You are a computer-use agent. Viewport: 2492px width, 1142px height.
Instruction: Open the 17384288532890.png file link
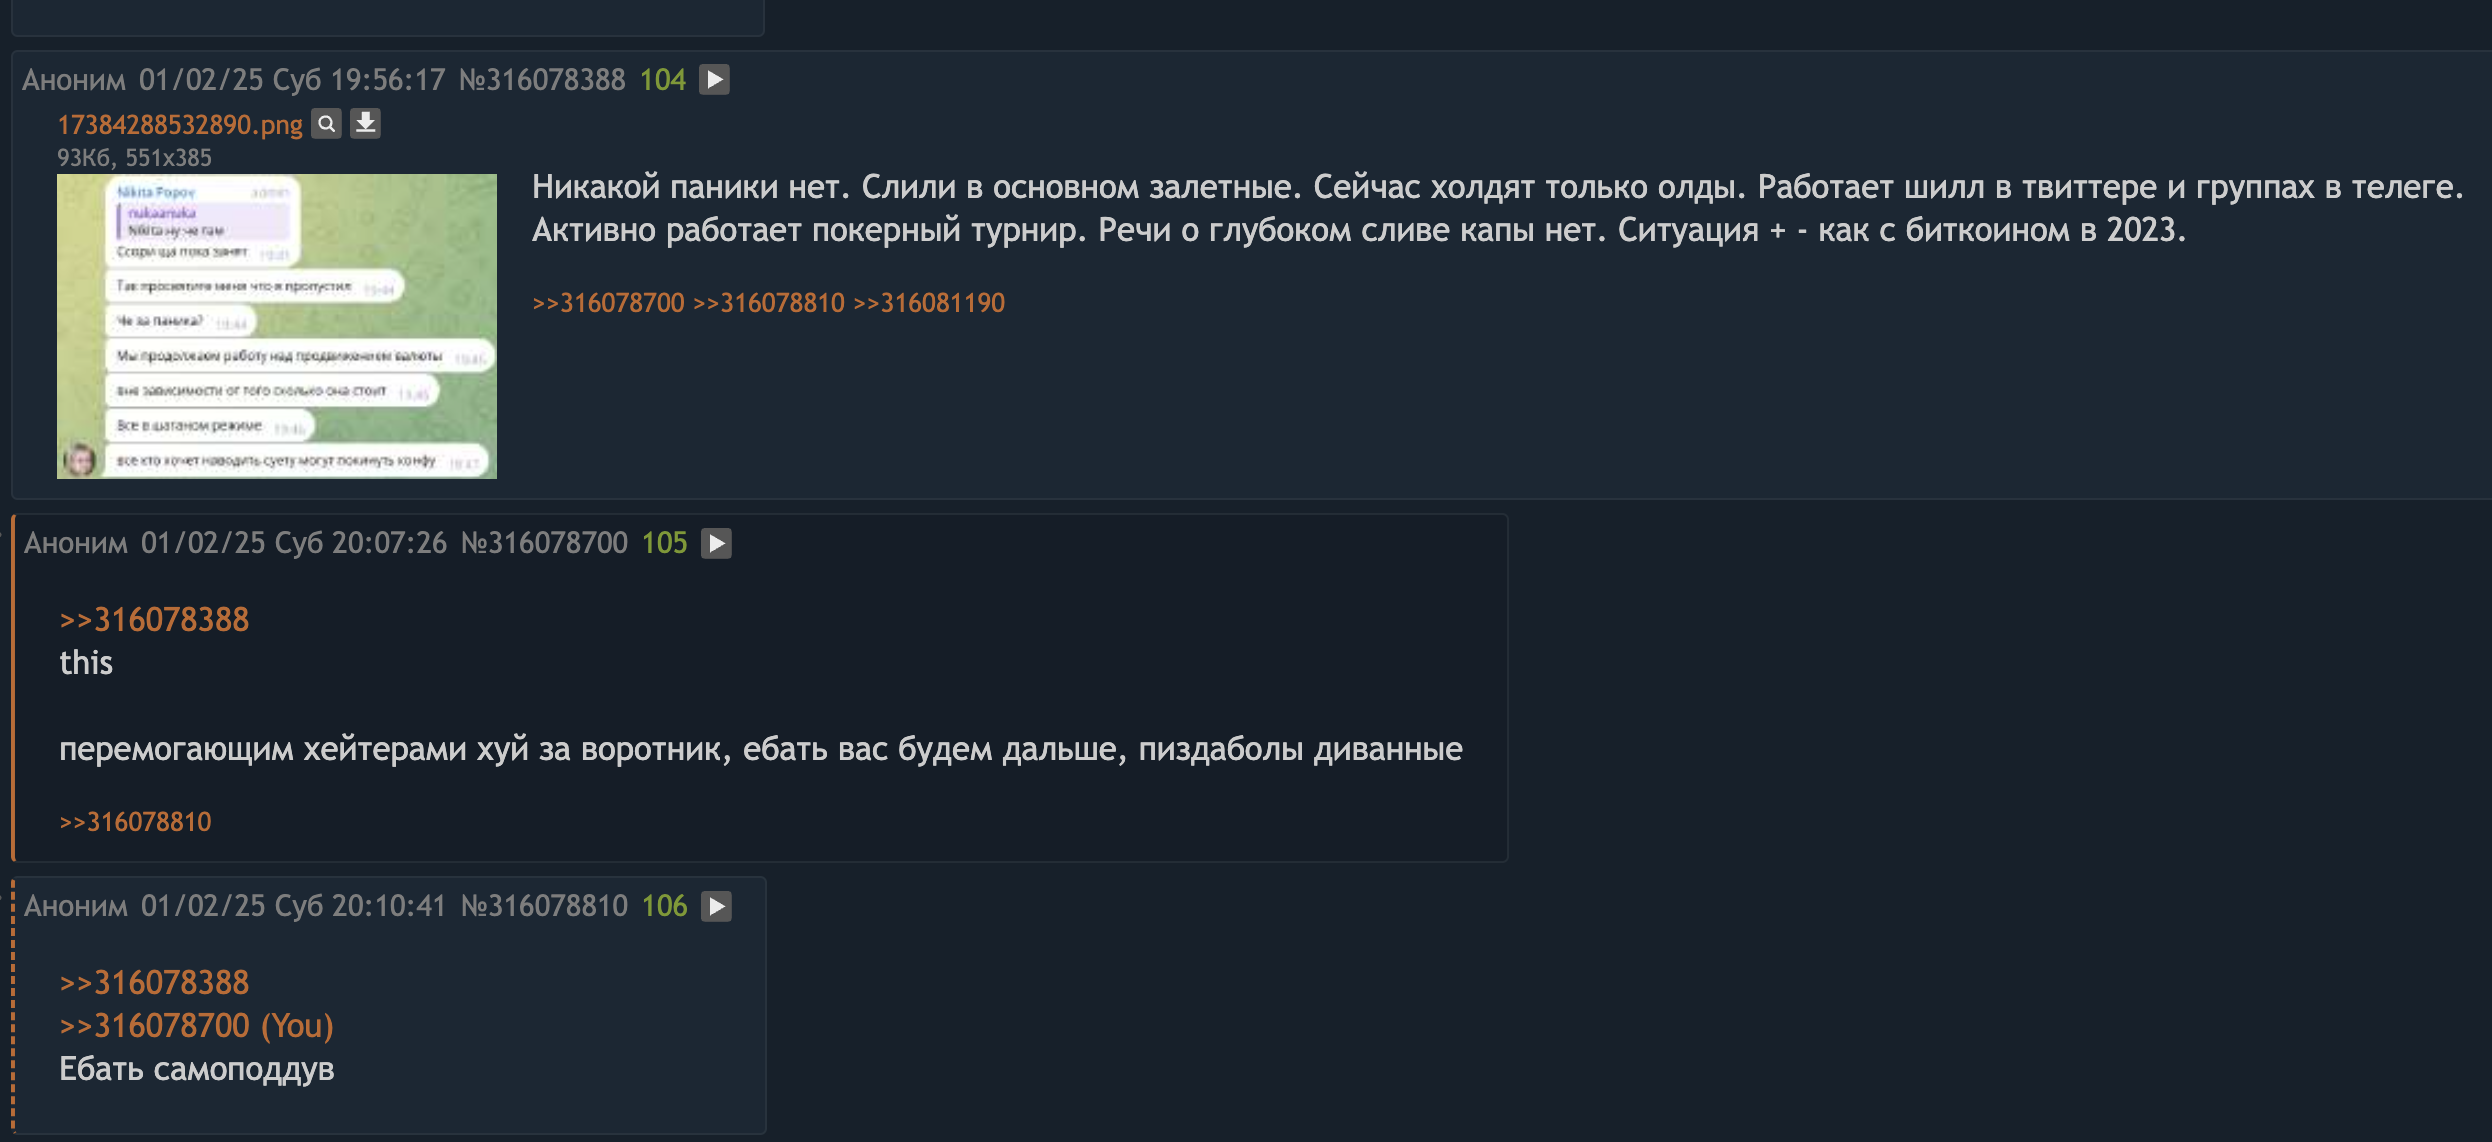180,125
